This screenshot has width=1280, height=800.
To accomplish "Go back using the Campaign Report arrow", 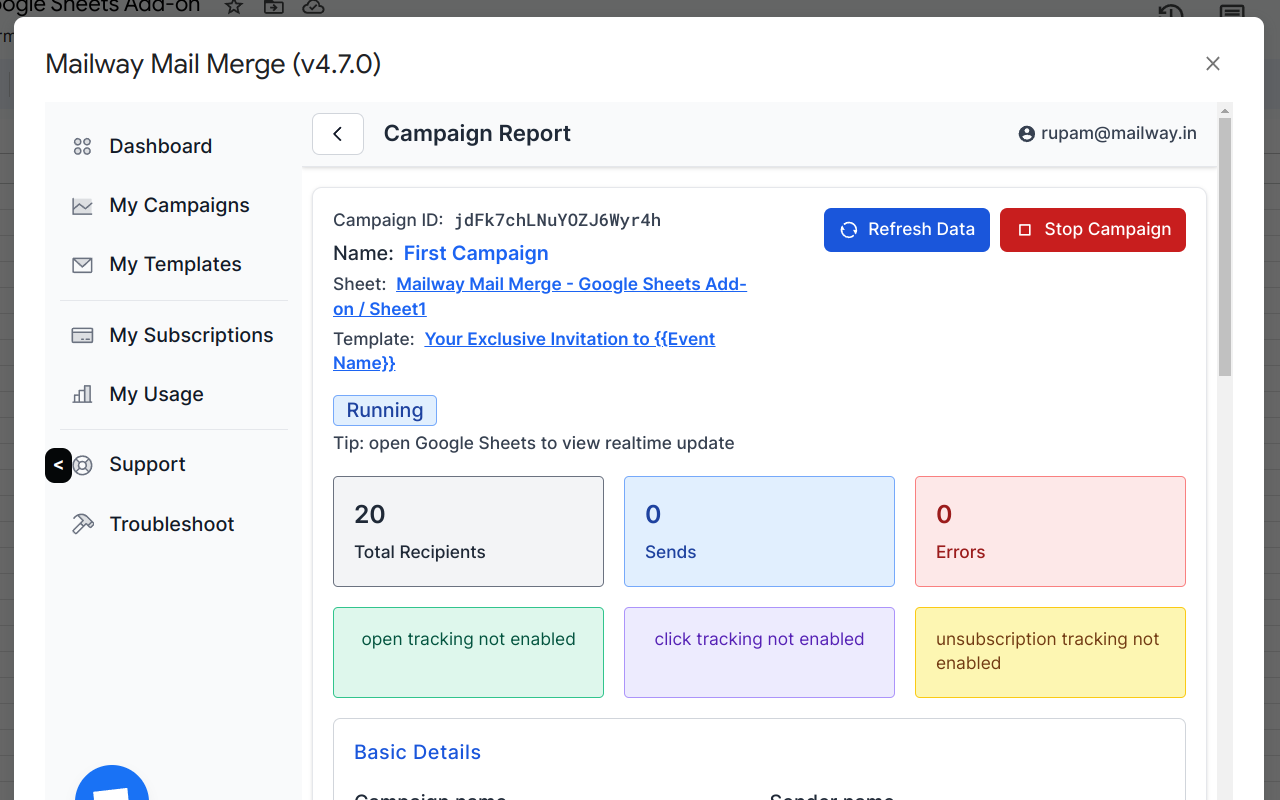I will click(338, 134).
